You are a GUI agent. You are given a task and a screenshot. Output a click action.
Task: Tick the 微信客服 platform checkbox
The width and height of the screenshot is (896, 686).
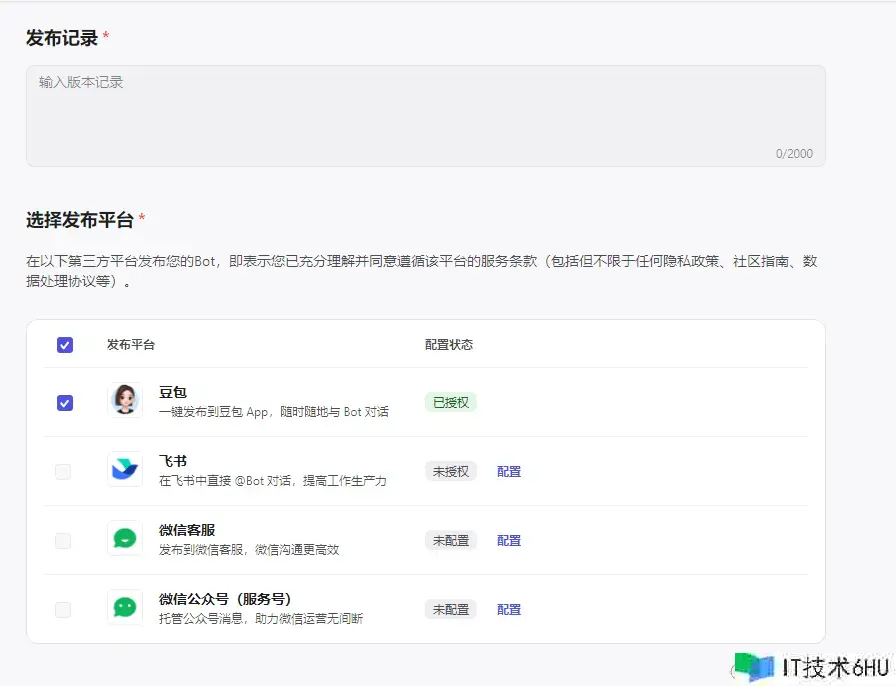click(63, 541)
